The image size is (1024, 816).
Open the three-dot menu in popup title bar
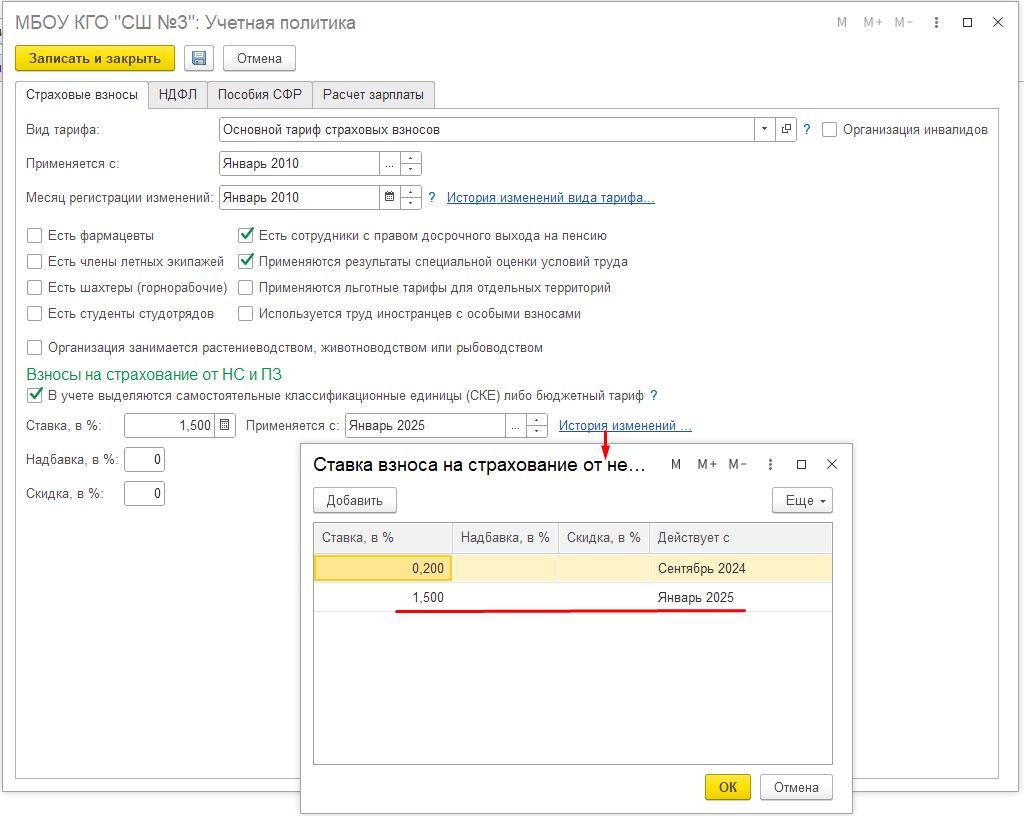770,465
